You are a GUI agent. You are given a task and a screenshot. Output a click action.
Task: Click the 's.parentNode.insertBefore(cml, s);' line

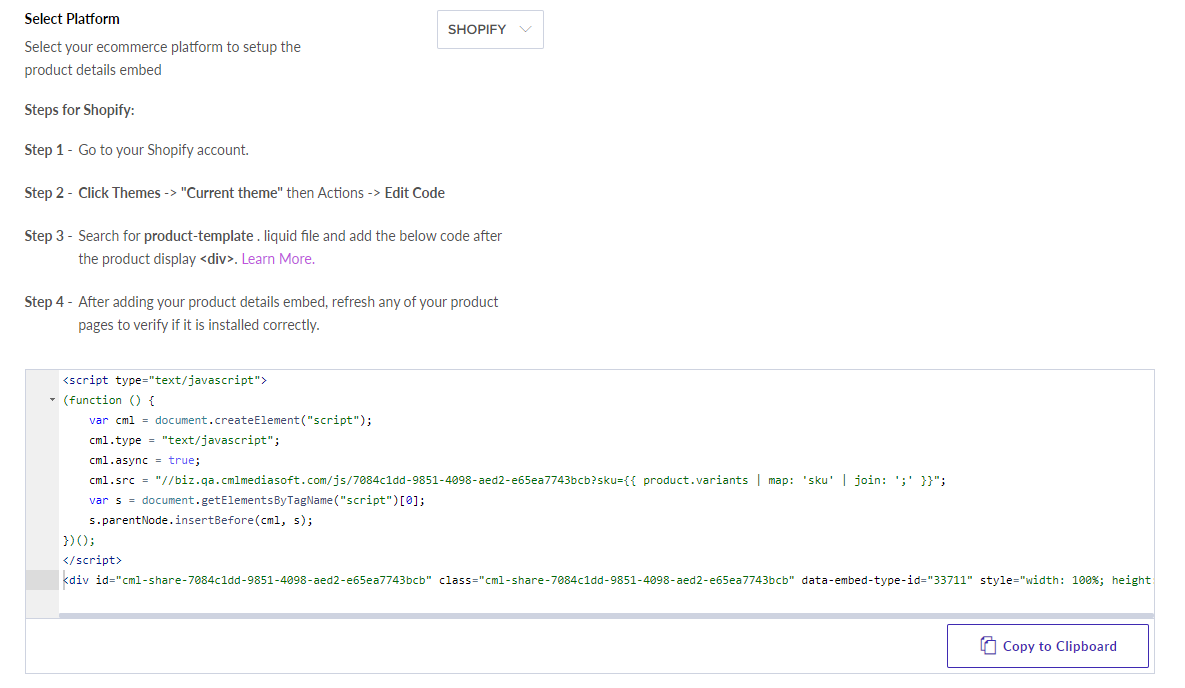point(200,520)
